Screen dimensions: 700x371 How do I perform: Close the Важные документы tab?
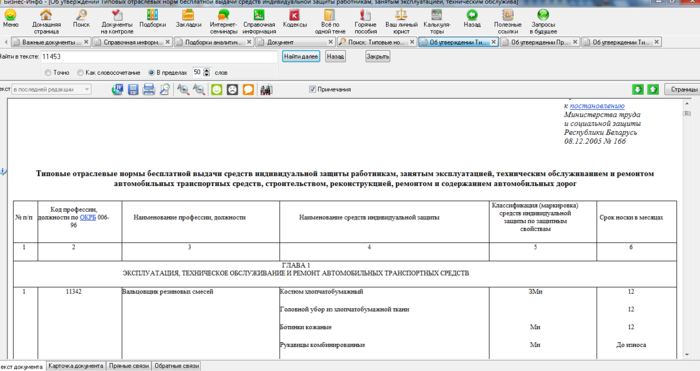[86, 42]
